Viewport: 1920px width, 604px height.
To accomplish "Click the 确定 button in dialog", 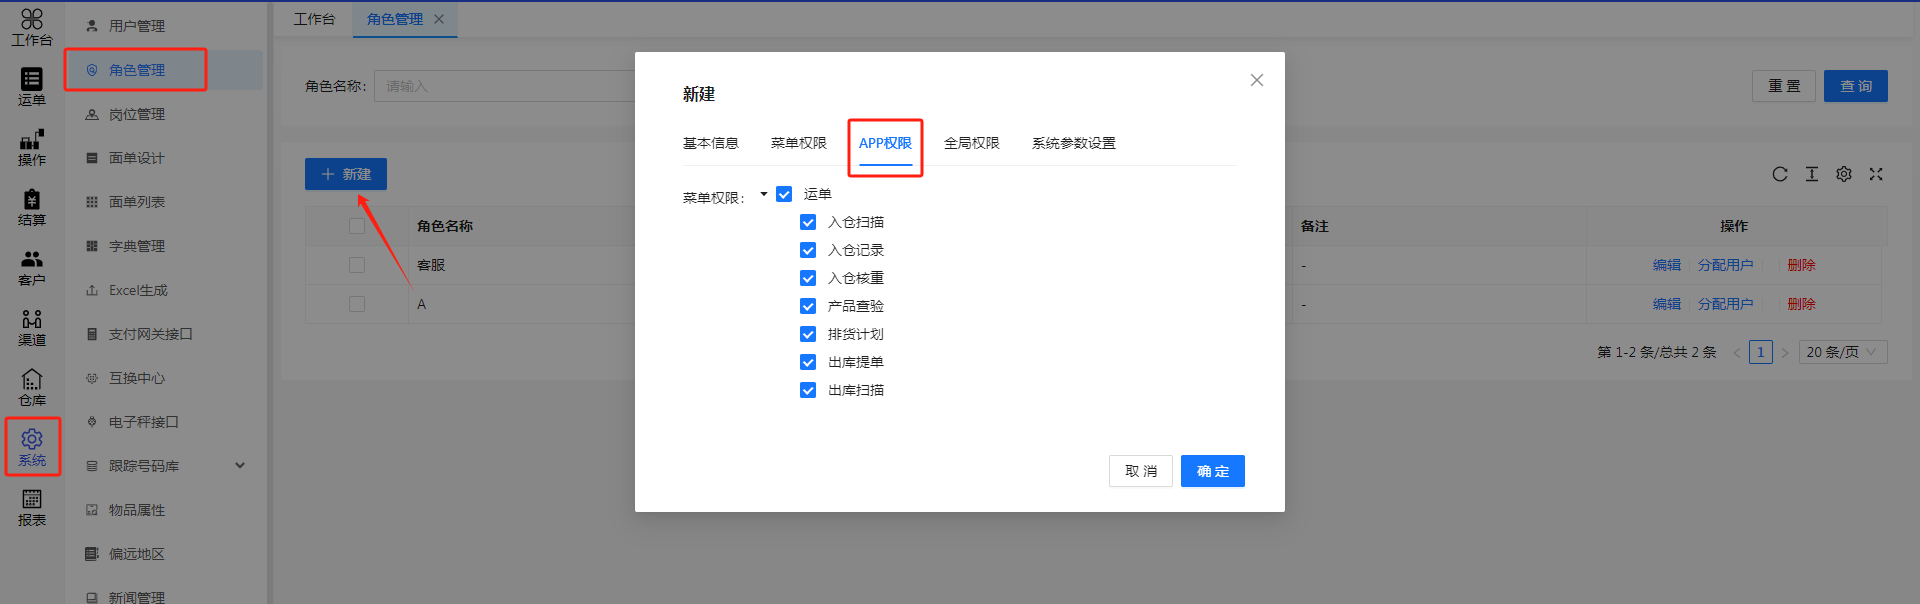I will point(1212,471).
